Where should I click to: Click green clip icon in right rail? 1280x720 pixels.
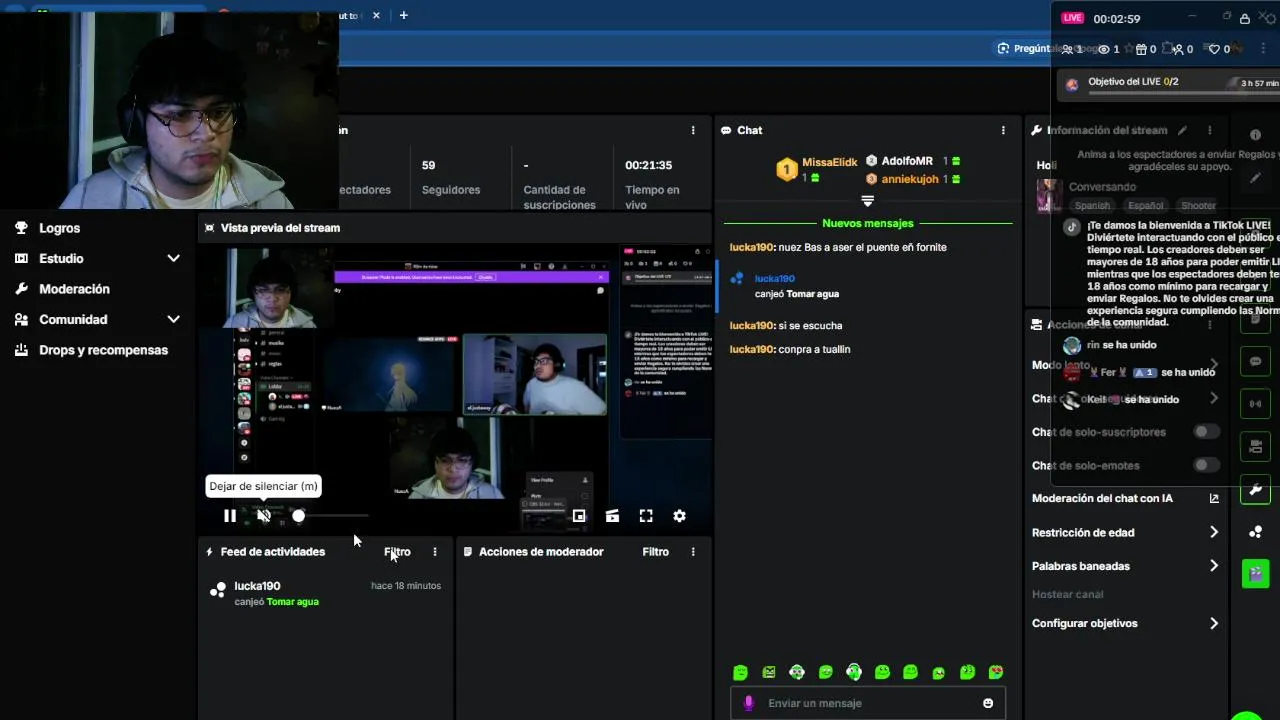[x=1255, y=574]
